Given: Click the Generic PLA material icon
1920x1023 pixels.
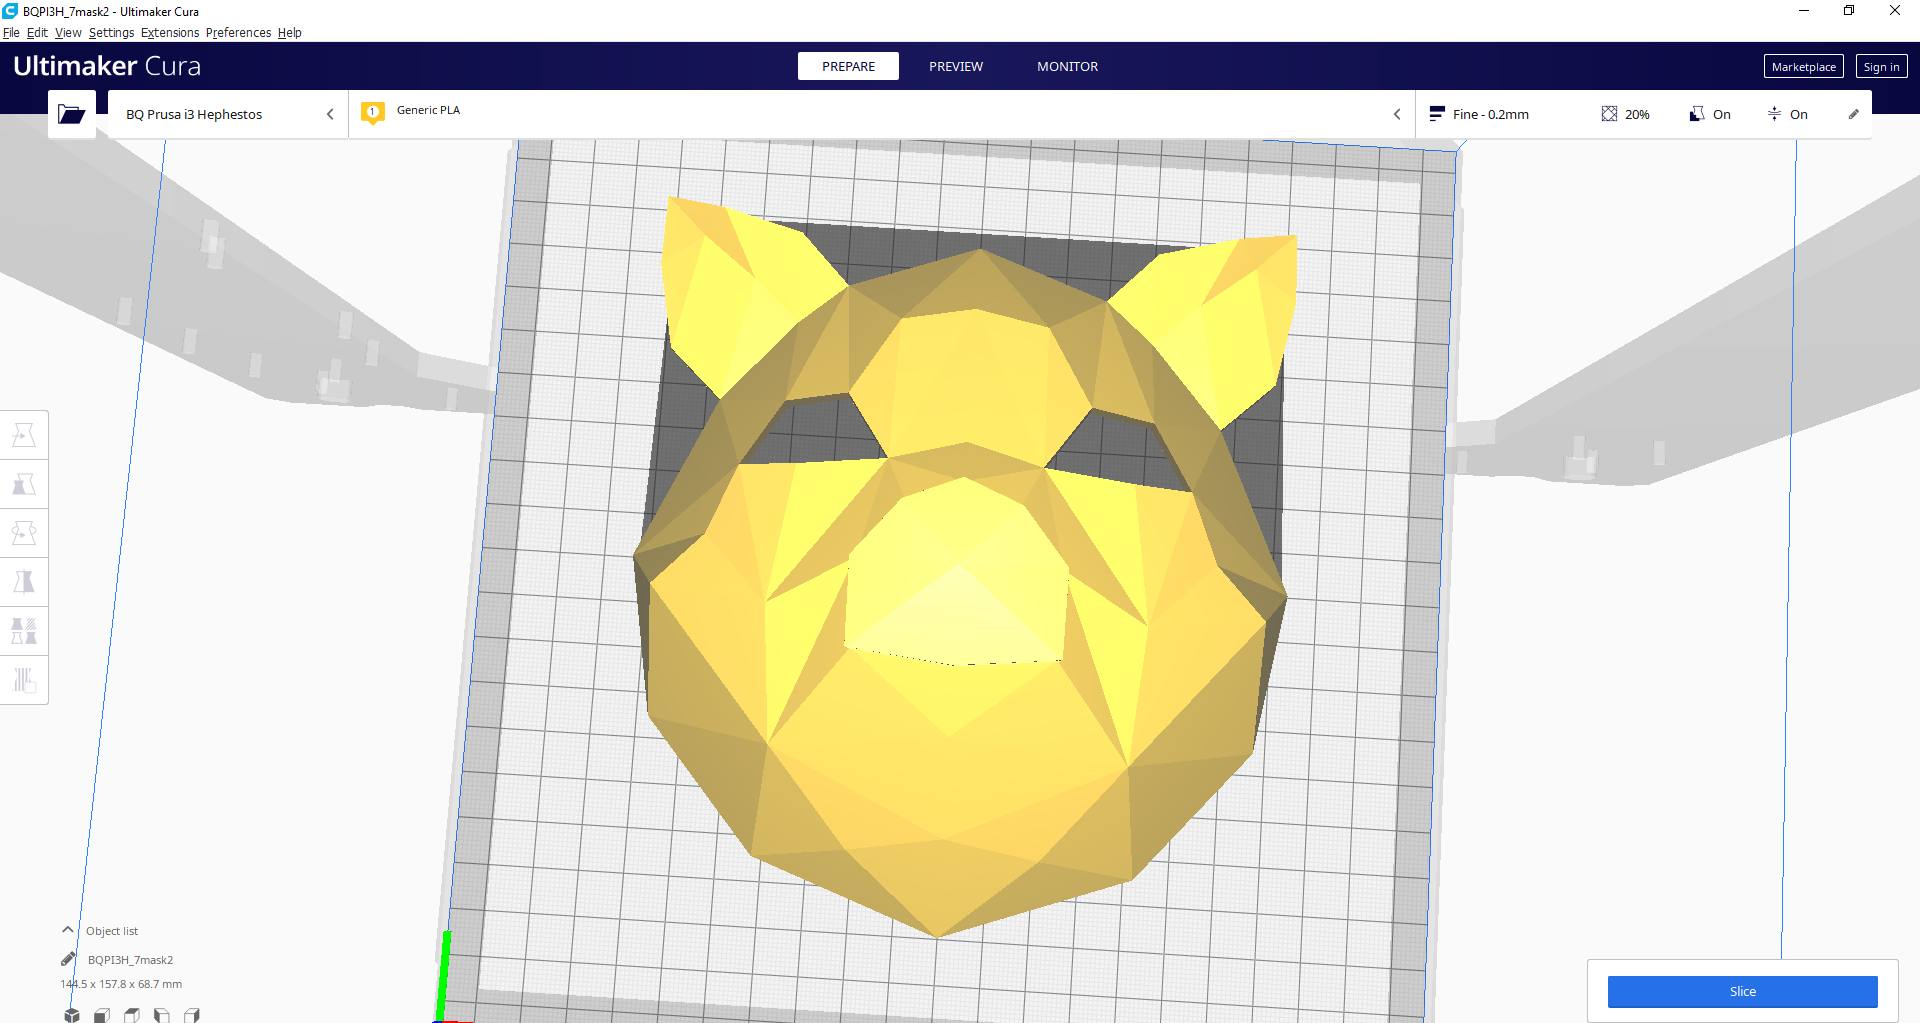Looking at the screenshot, I should (x=373, y=113).
